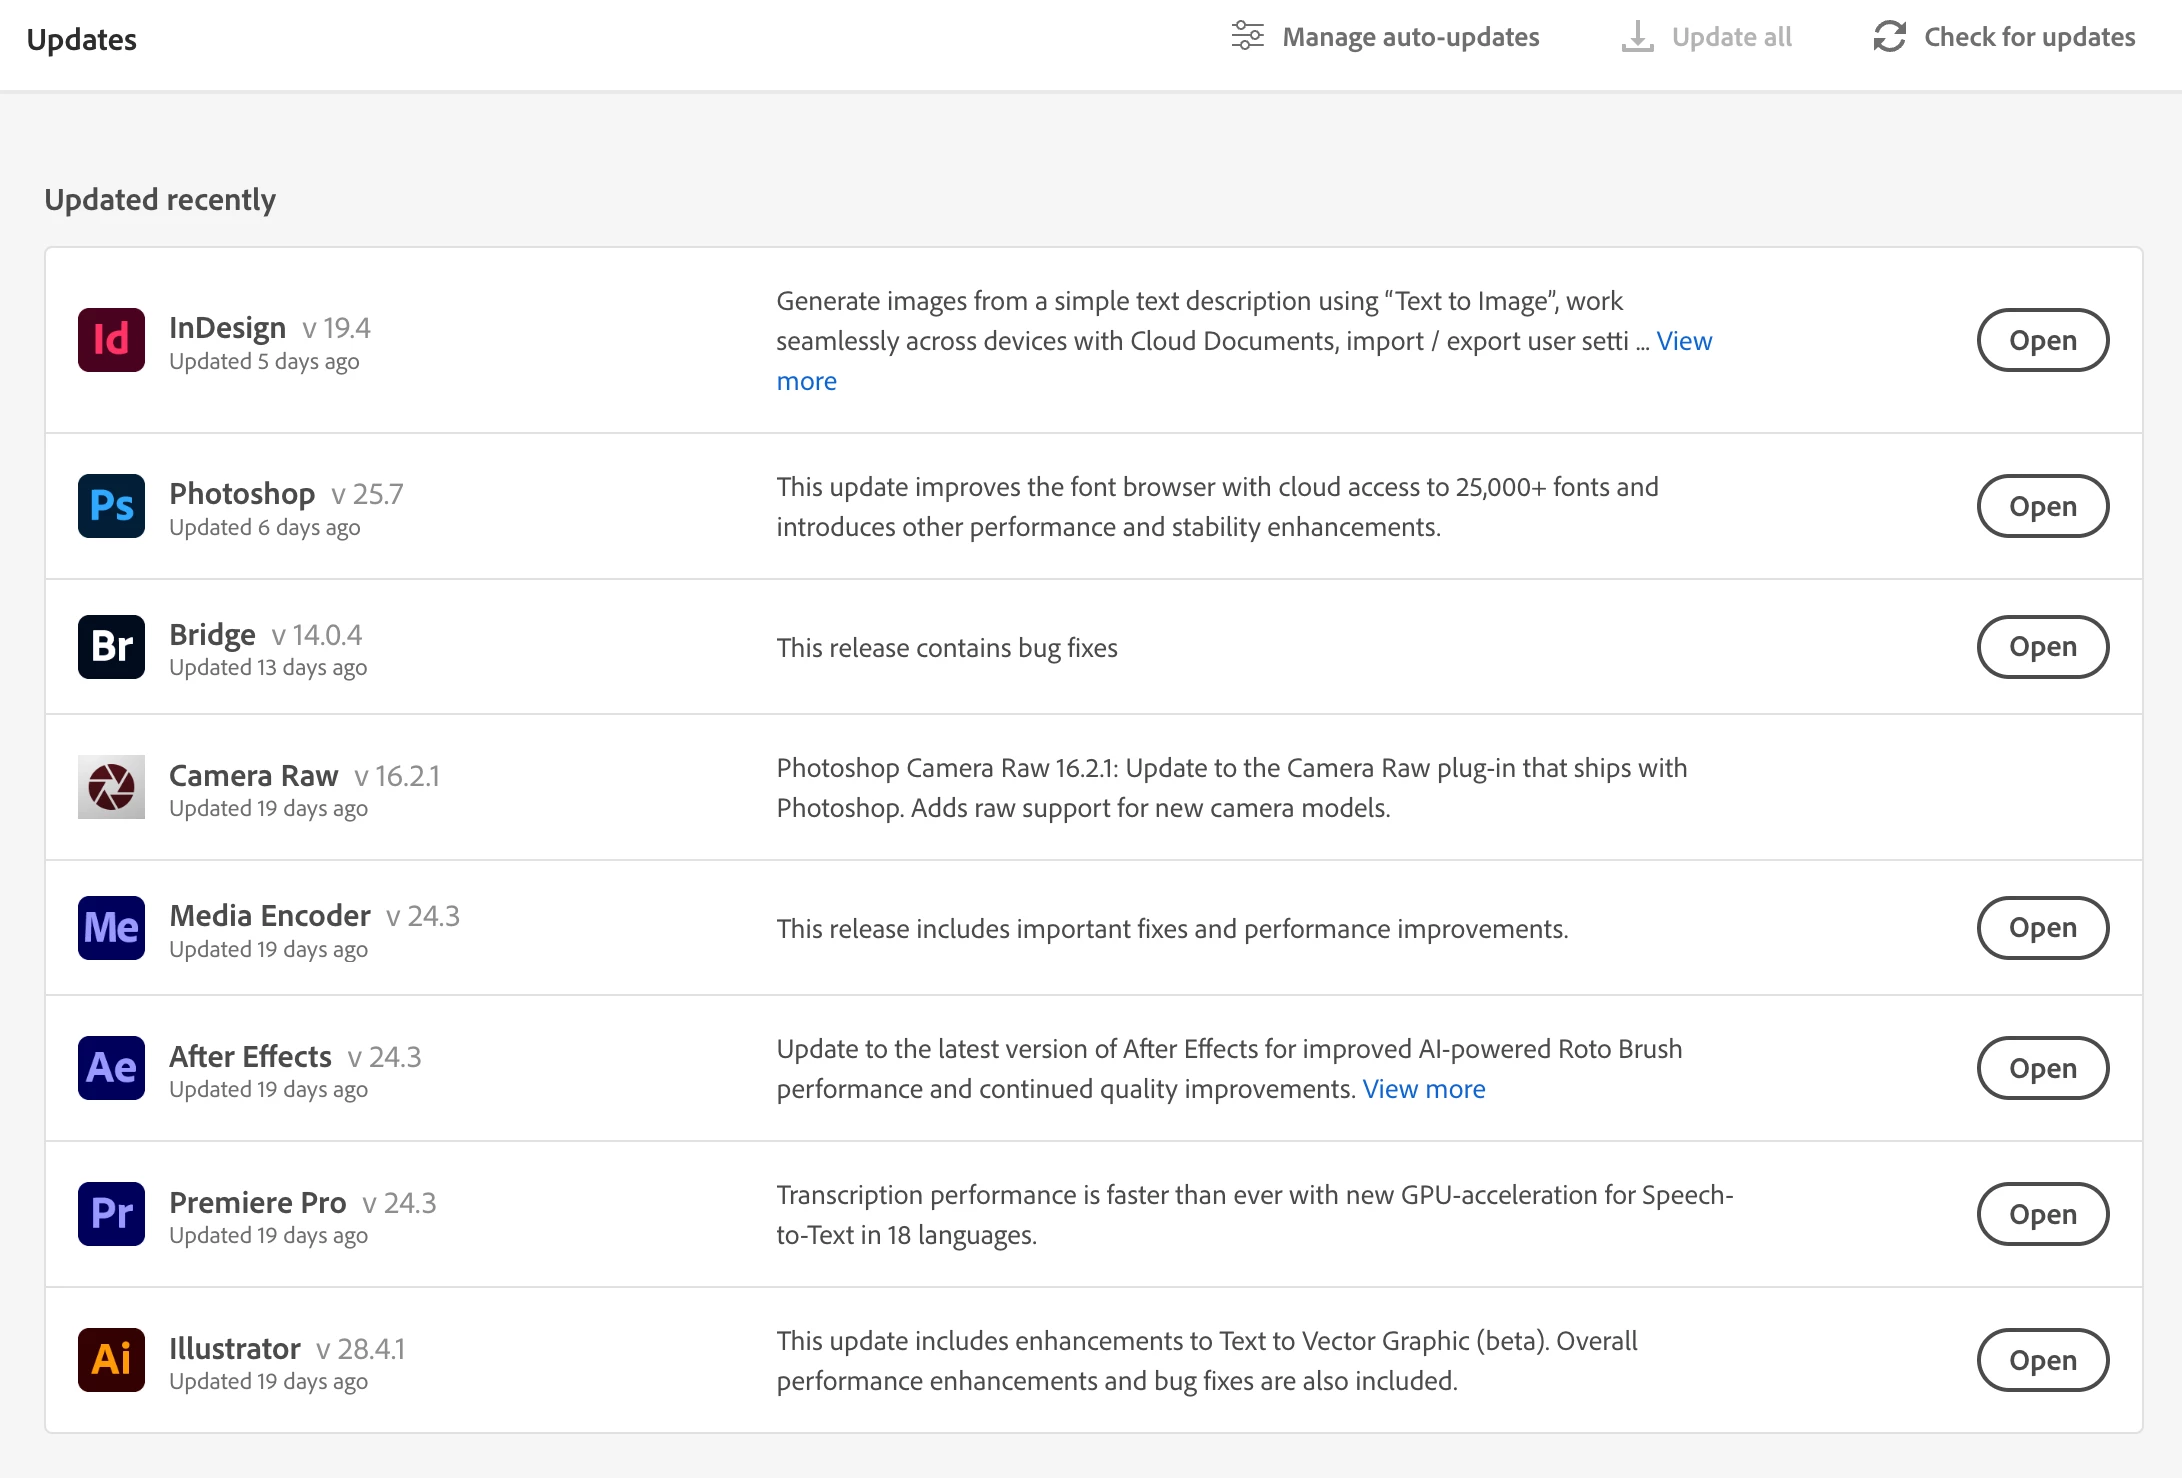The image size is (2182, 1478).
Task: Click the After Effects app icon
Action: [x=111, y=1068]
